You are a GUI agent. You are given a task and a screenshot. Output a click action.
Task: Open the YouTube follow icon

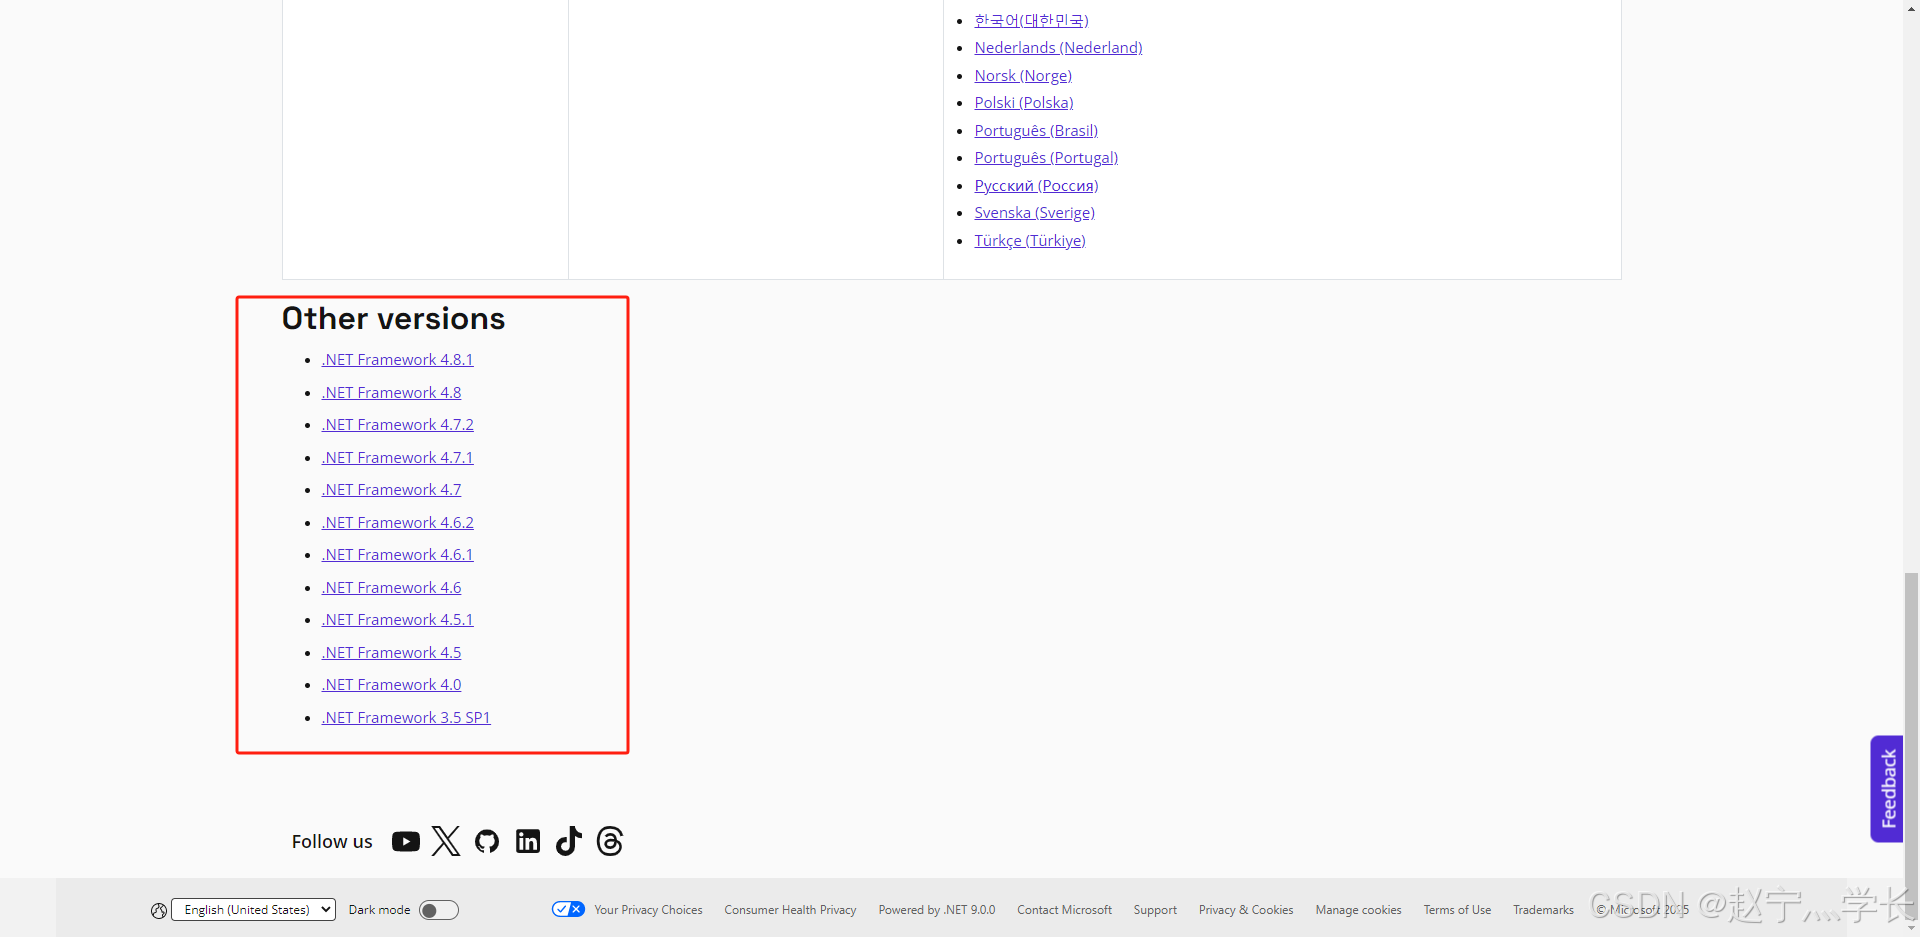click(405, 842)
